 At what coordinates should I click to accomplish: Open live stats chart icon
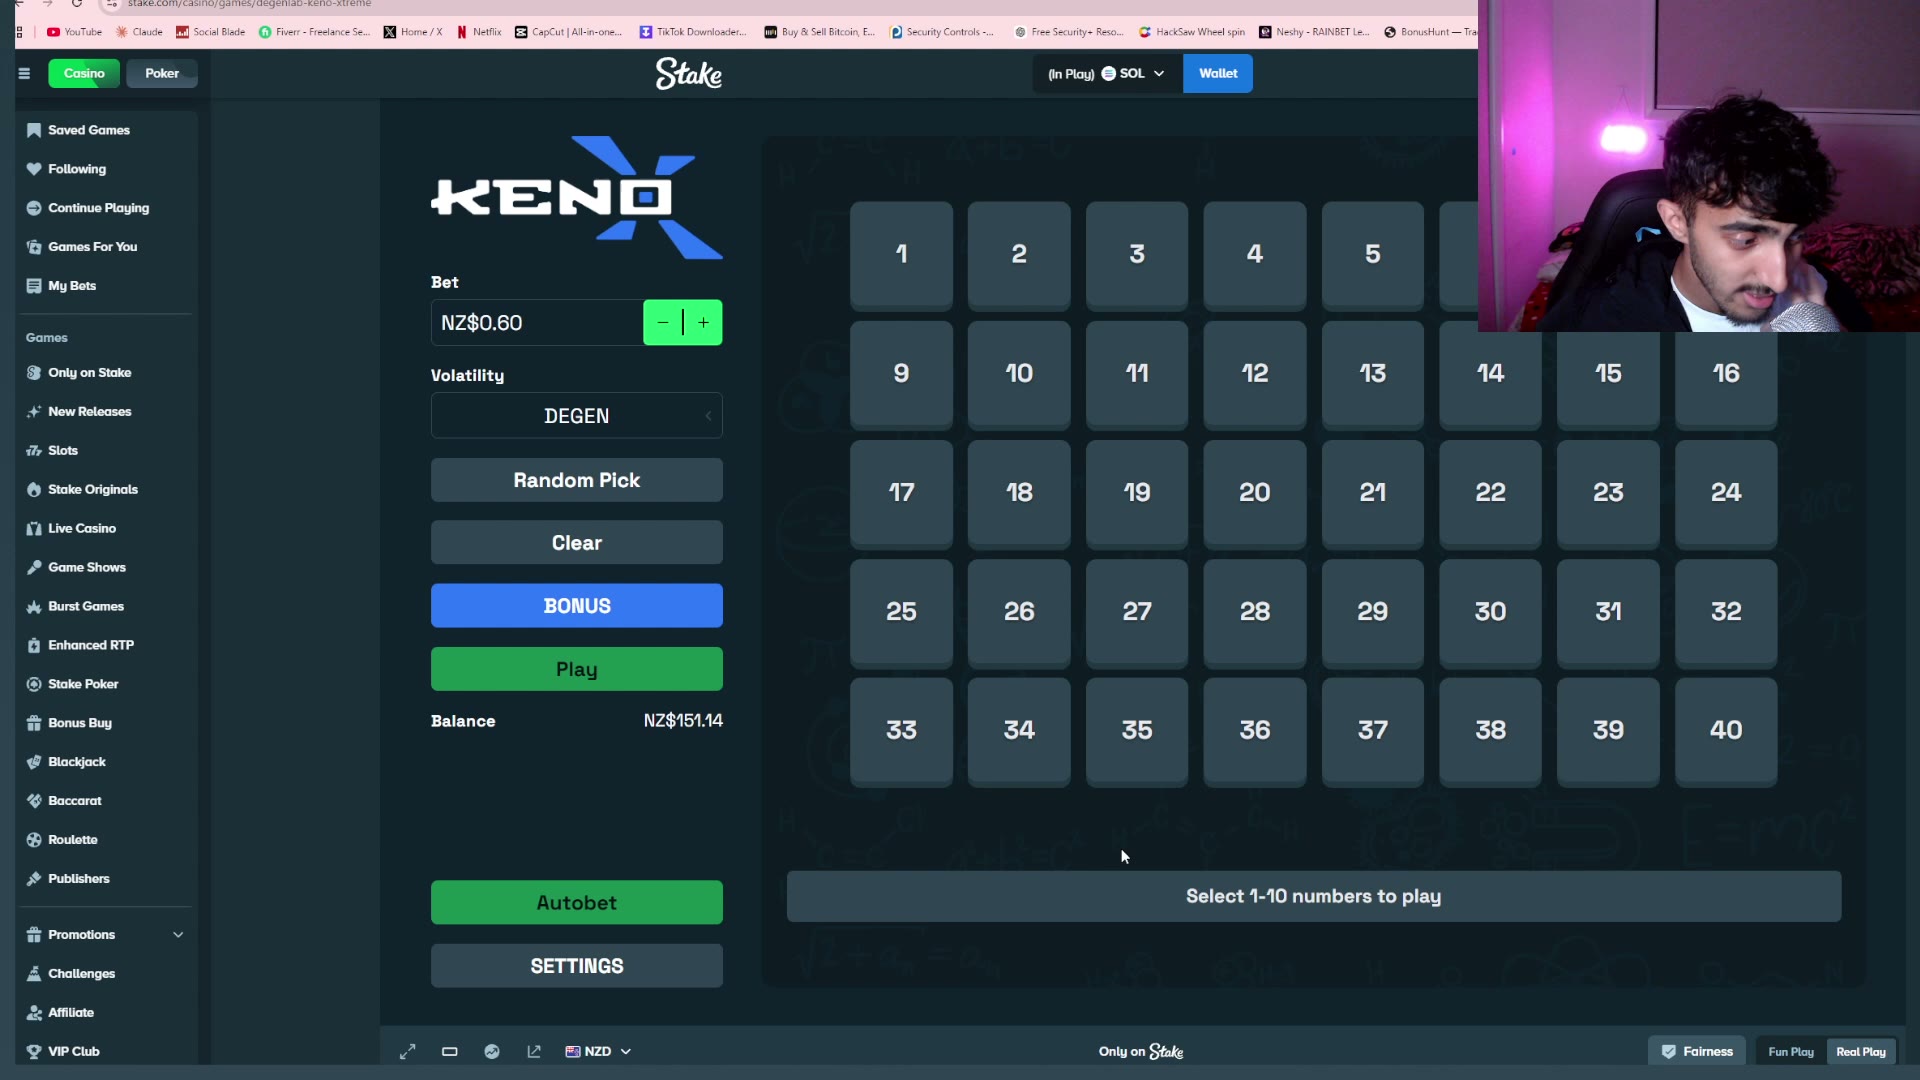(x=492, y=1052)
